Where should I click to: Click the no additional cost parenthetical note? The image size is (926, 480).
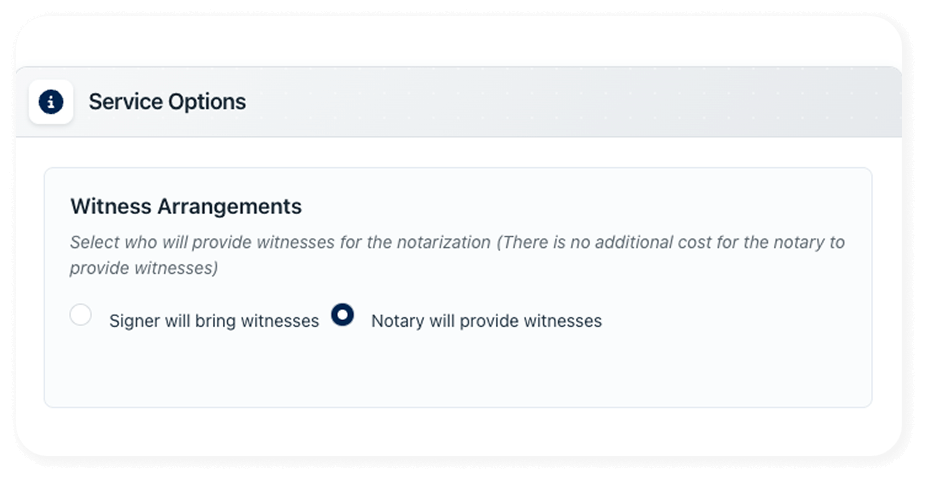pyautogui.click(x=458, y=255)
